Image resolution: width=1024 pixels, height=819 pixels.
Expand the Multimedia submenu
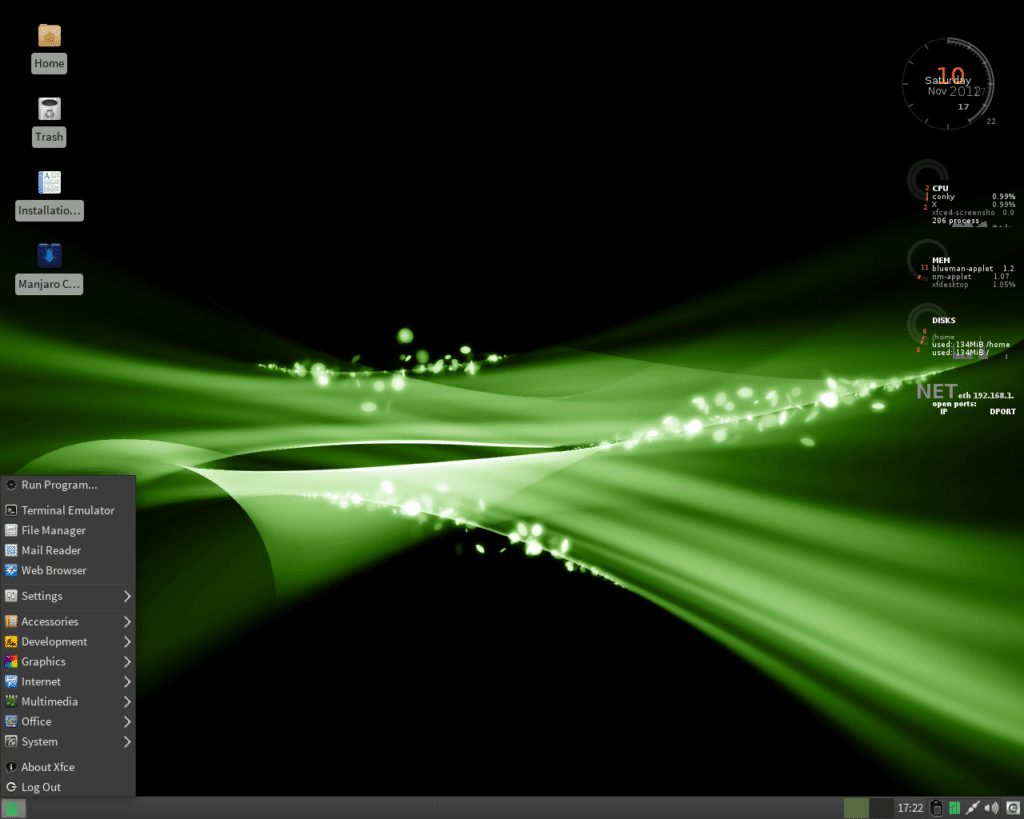coord(68,702)
